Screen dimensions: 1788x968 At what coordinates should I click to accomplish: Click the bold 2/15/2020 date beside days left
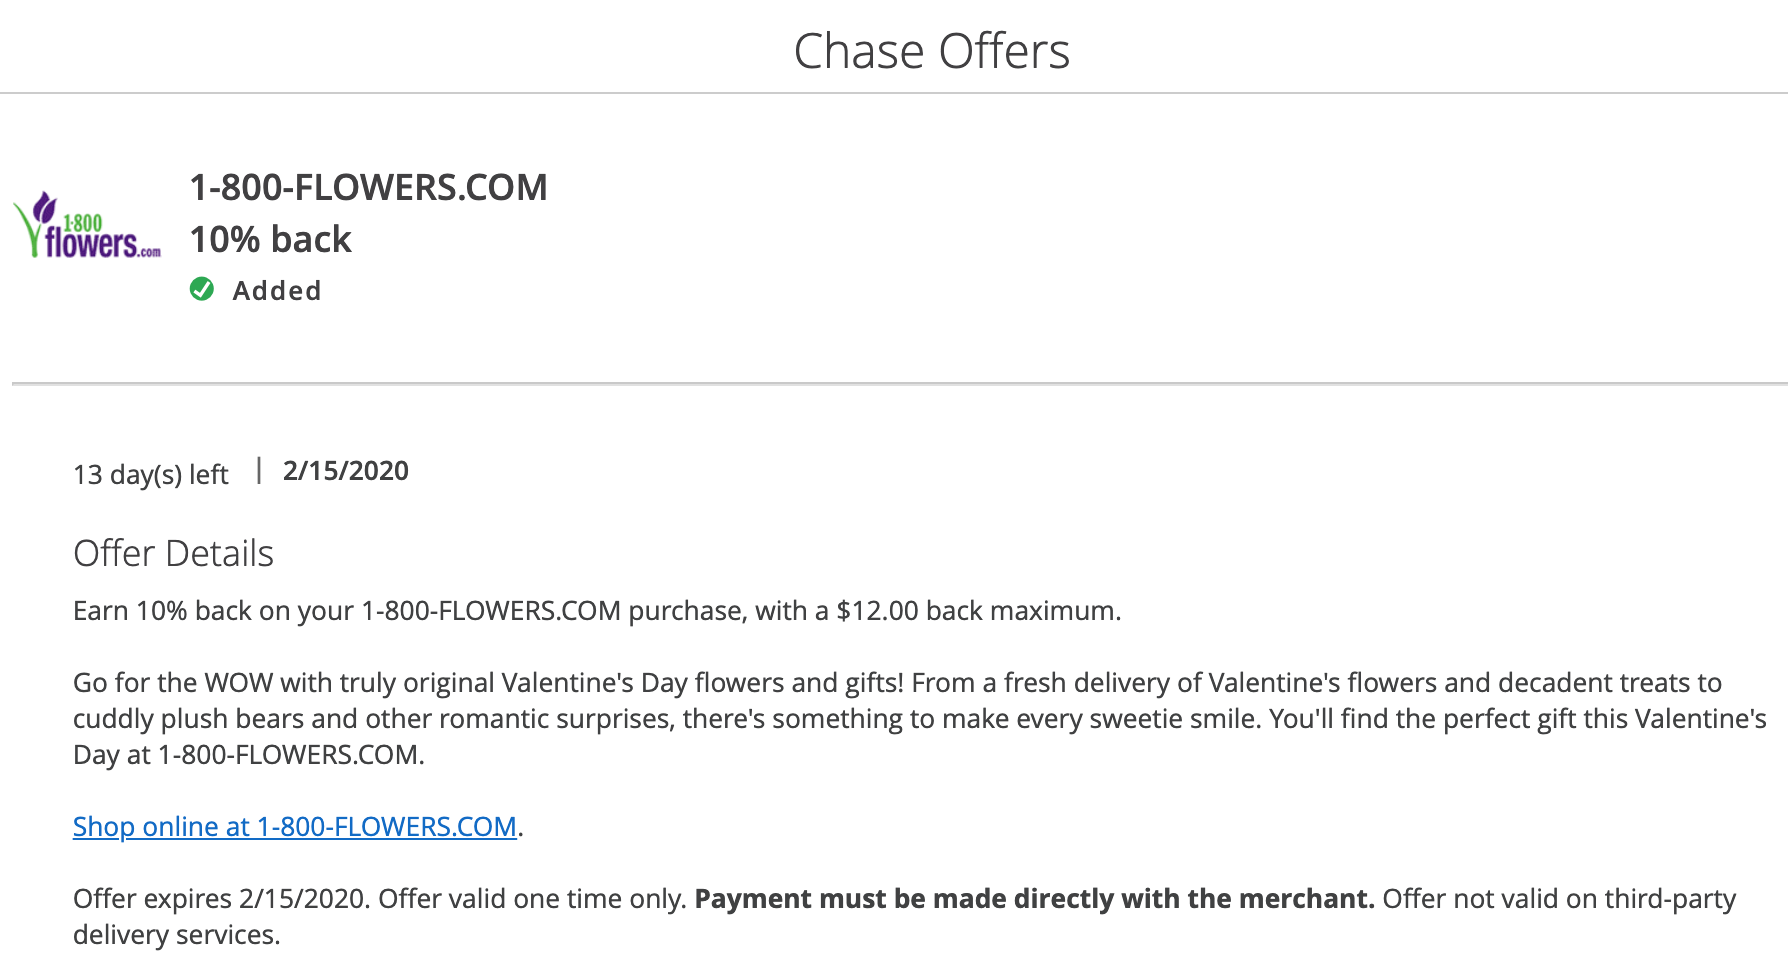point(345,471)
